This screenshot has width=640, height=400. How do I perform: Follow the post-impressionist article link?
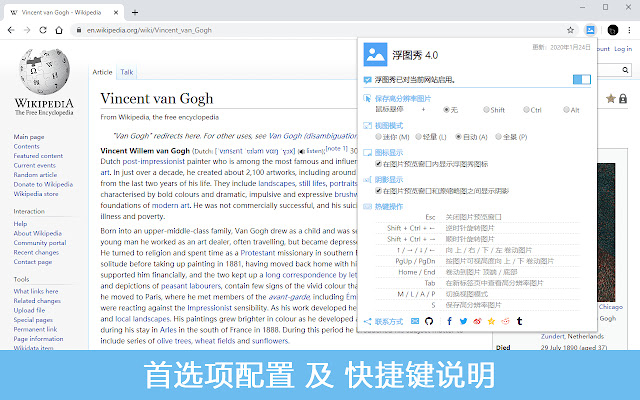154,161
